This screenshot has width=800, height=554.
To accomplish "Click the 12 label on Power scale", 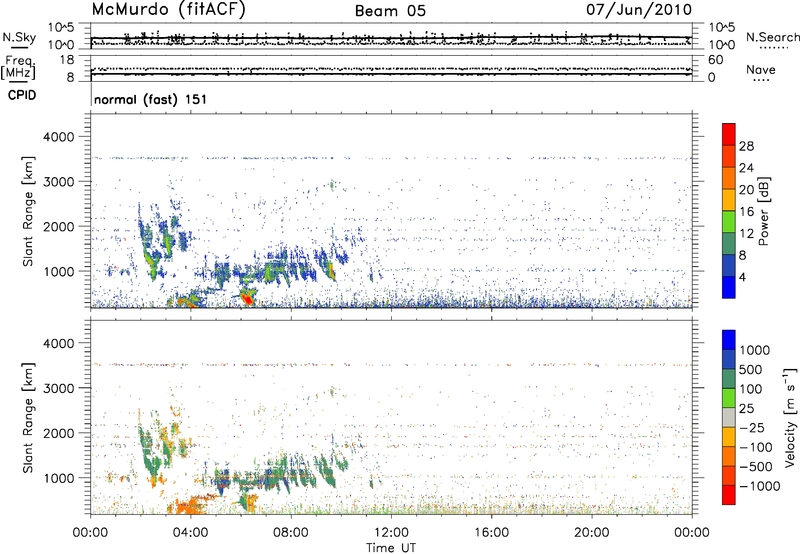I will 746,234.
